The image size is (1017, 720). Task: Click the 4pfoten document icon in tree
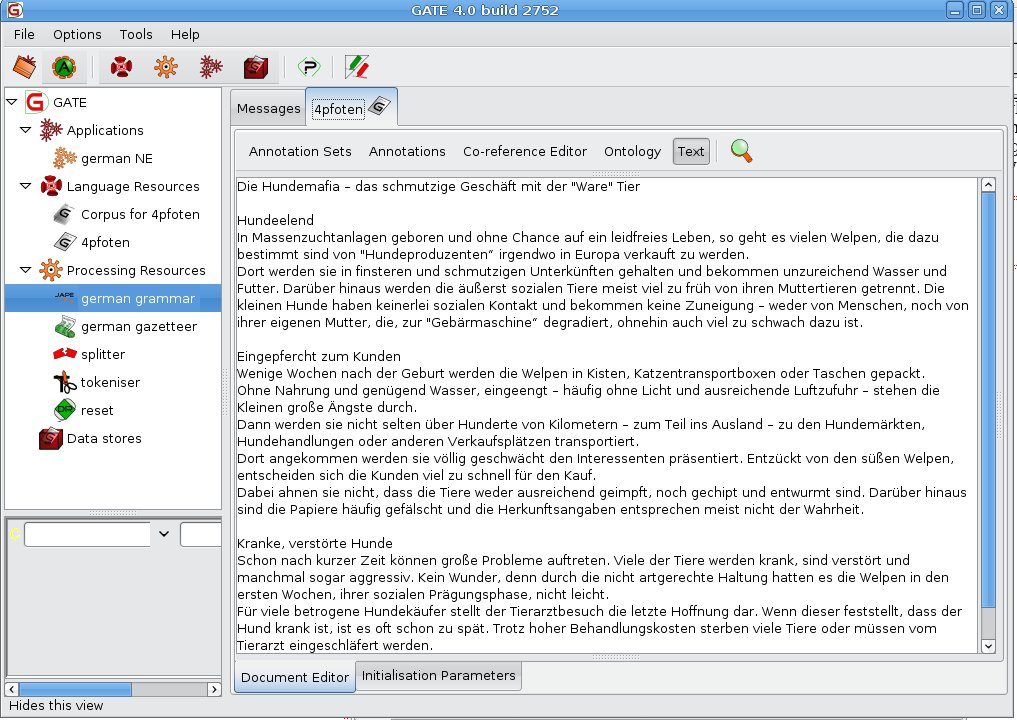65,242
